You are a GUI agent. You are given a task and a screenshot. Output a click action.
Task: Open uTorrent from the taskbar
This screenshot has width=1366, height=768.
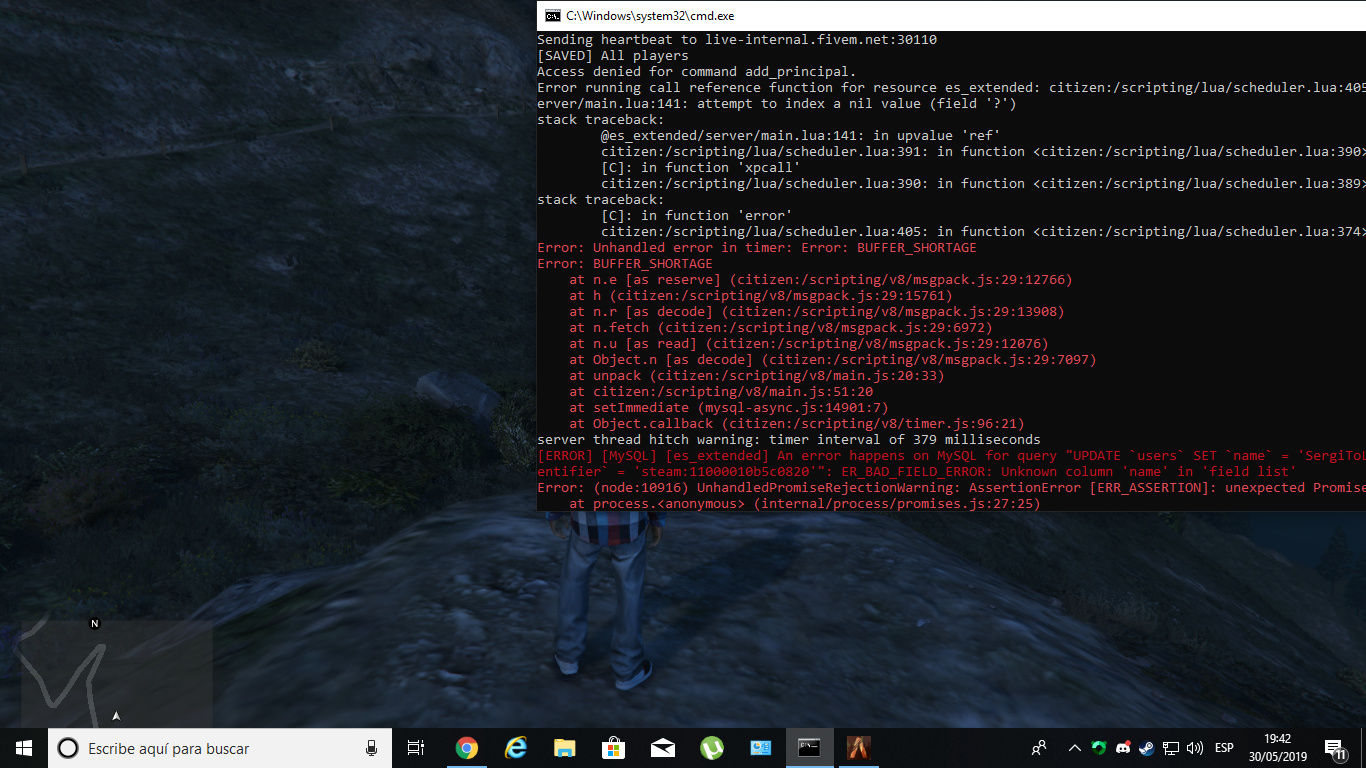pos(711,748)
